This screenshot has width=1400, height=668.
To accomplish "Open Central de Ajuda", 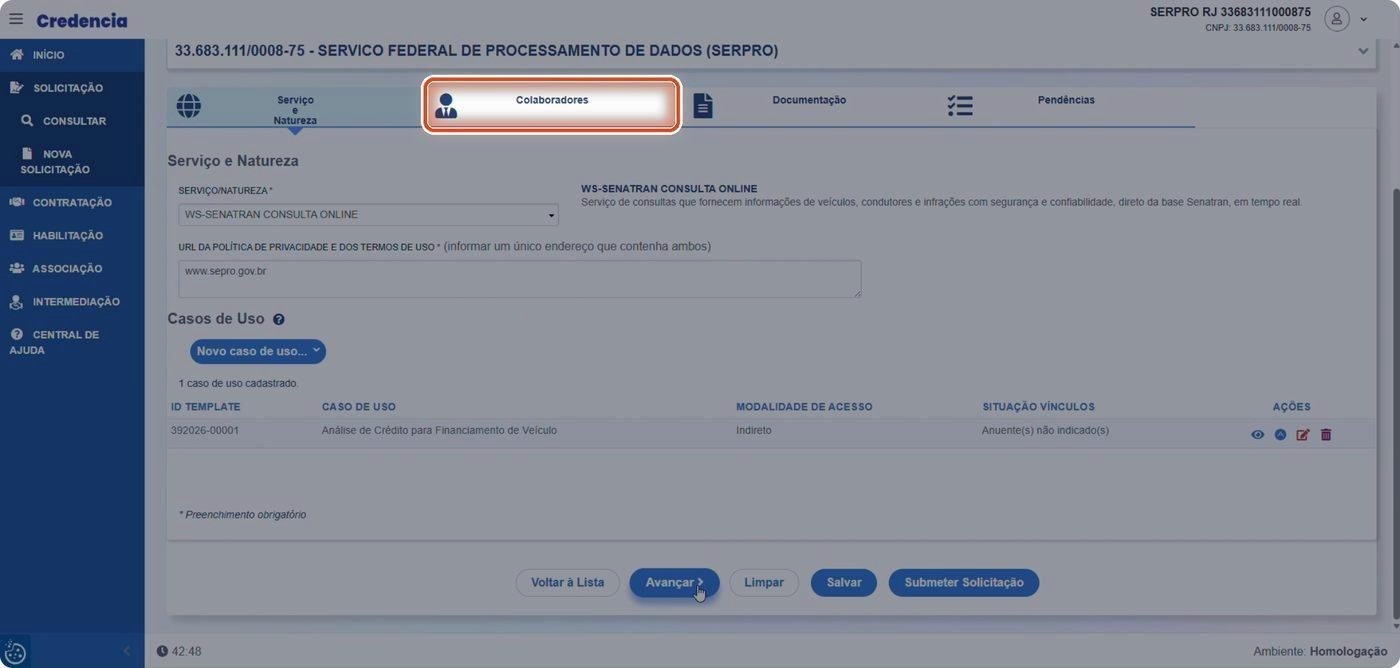I will coord(72,342).
